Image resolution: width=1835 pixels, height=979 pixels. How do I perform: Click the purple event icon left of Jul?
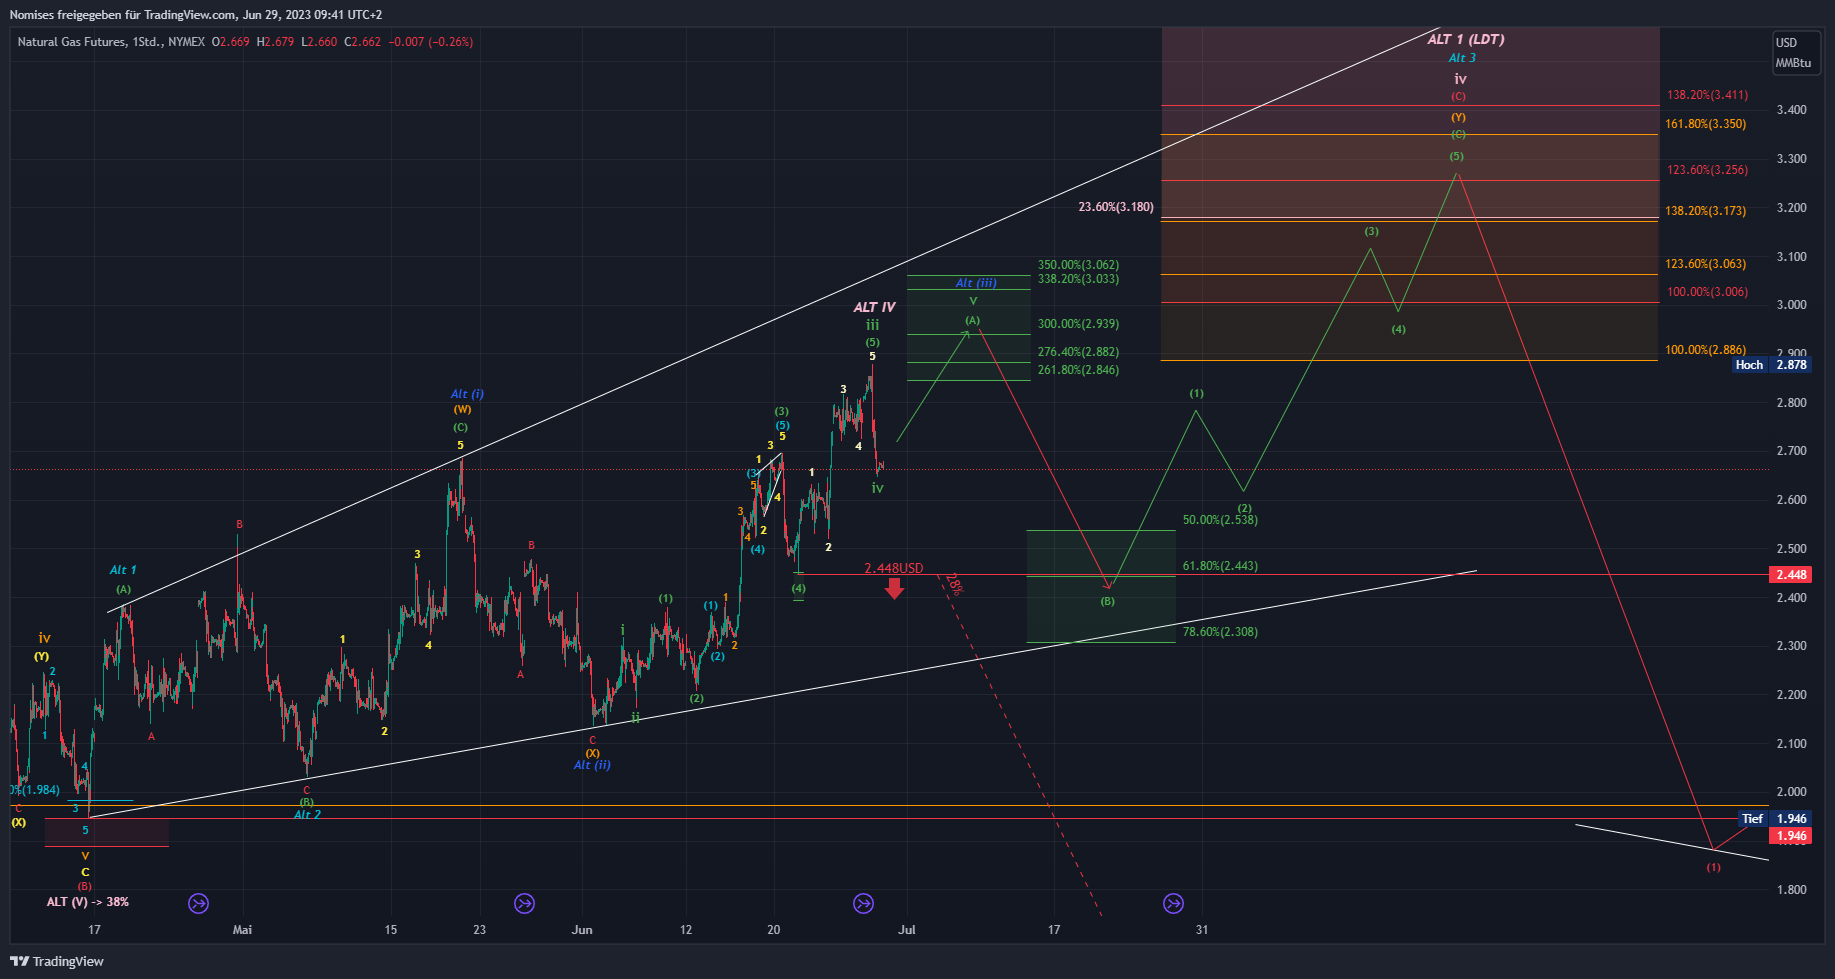[863, 904]
